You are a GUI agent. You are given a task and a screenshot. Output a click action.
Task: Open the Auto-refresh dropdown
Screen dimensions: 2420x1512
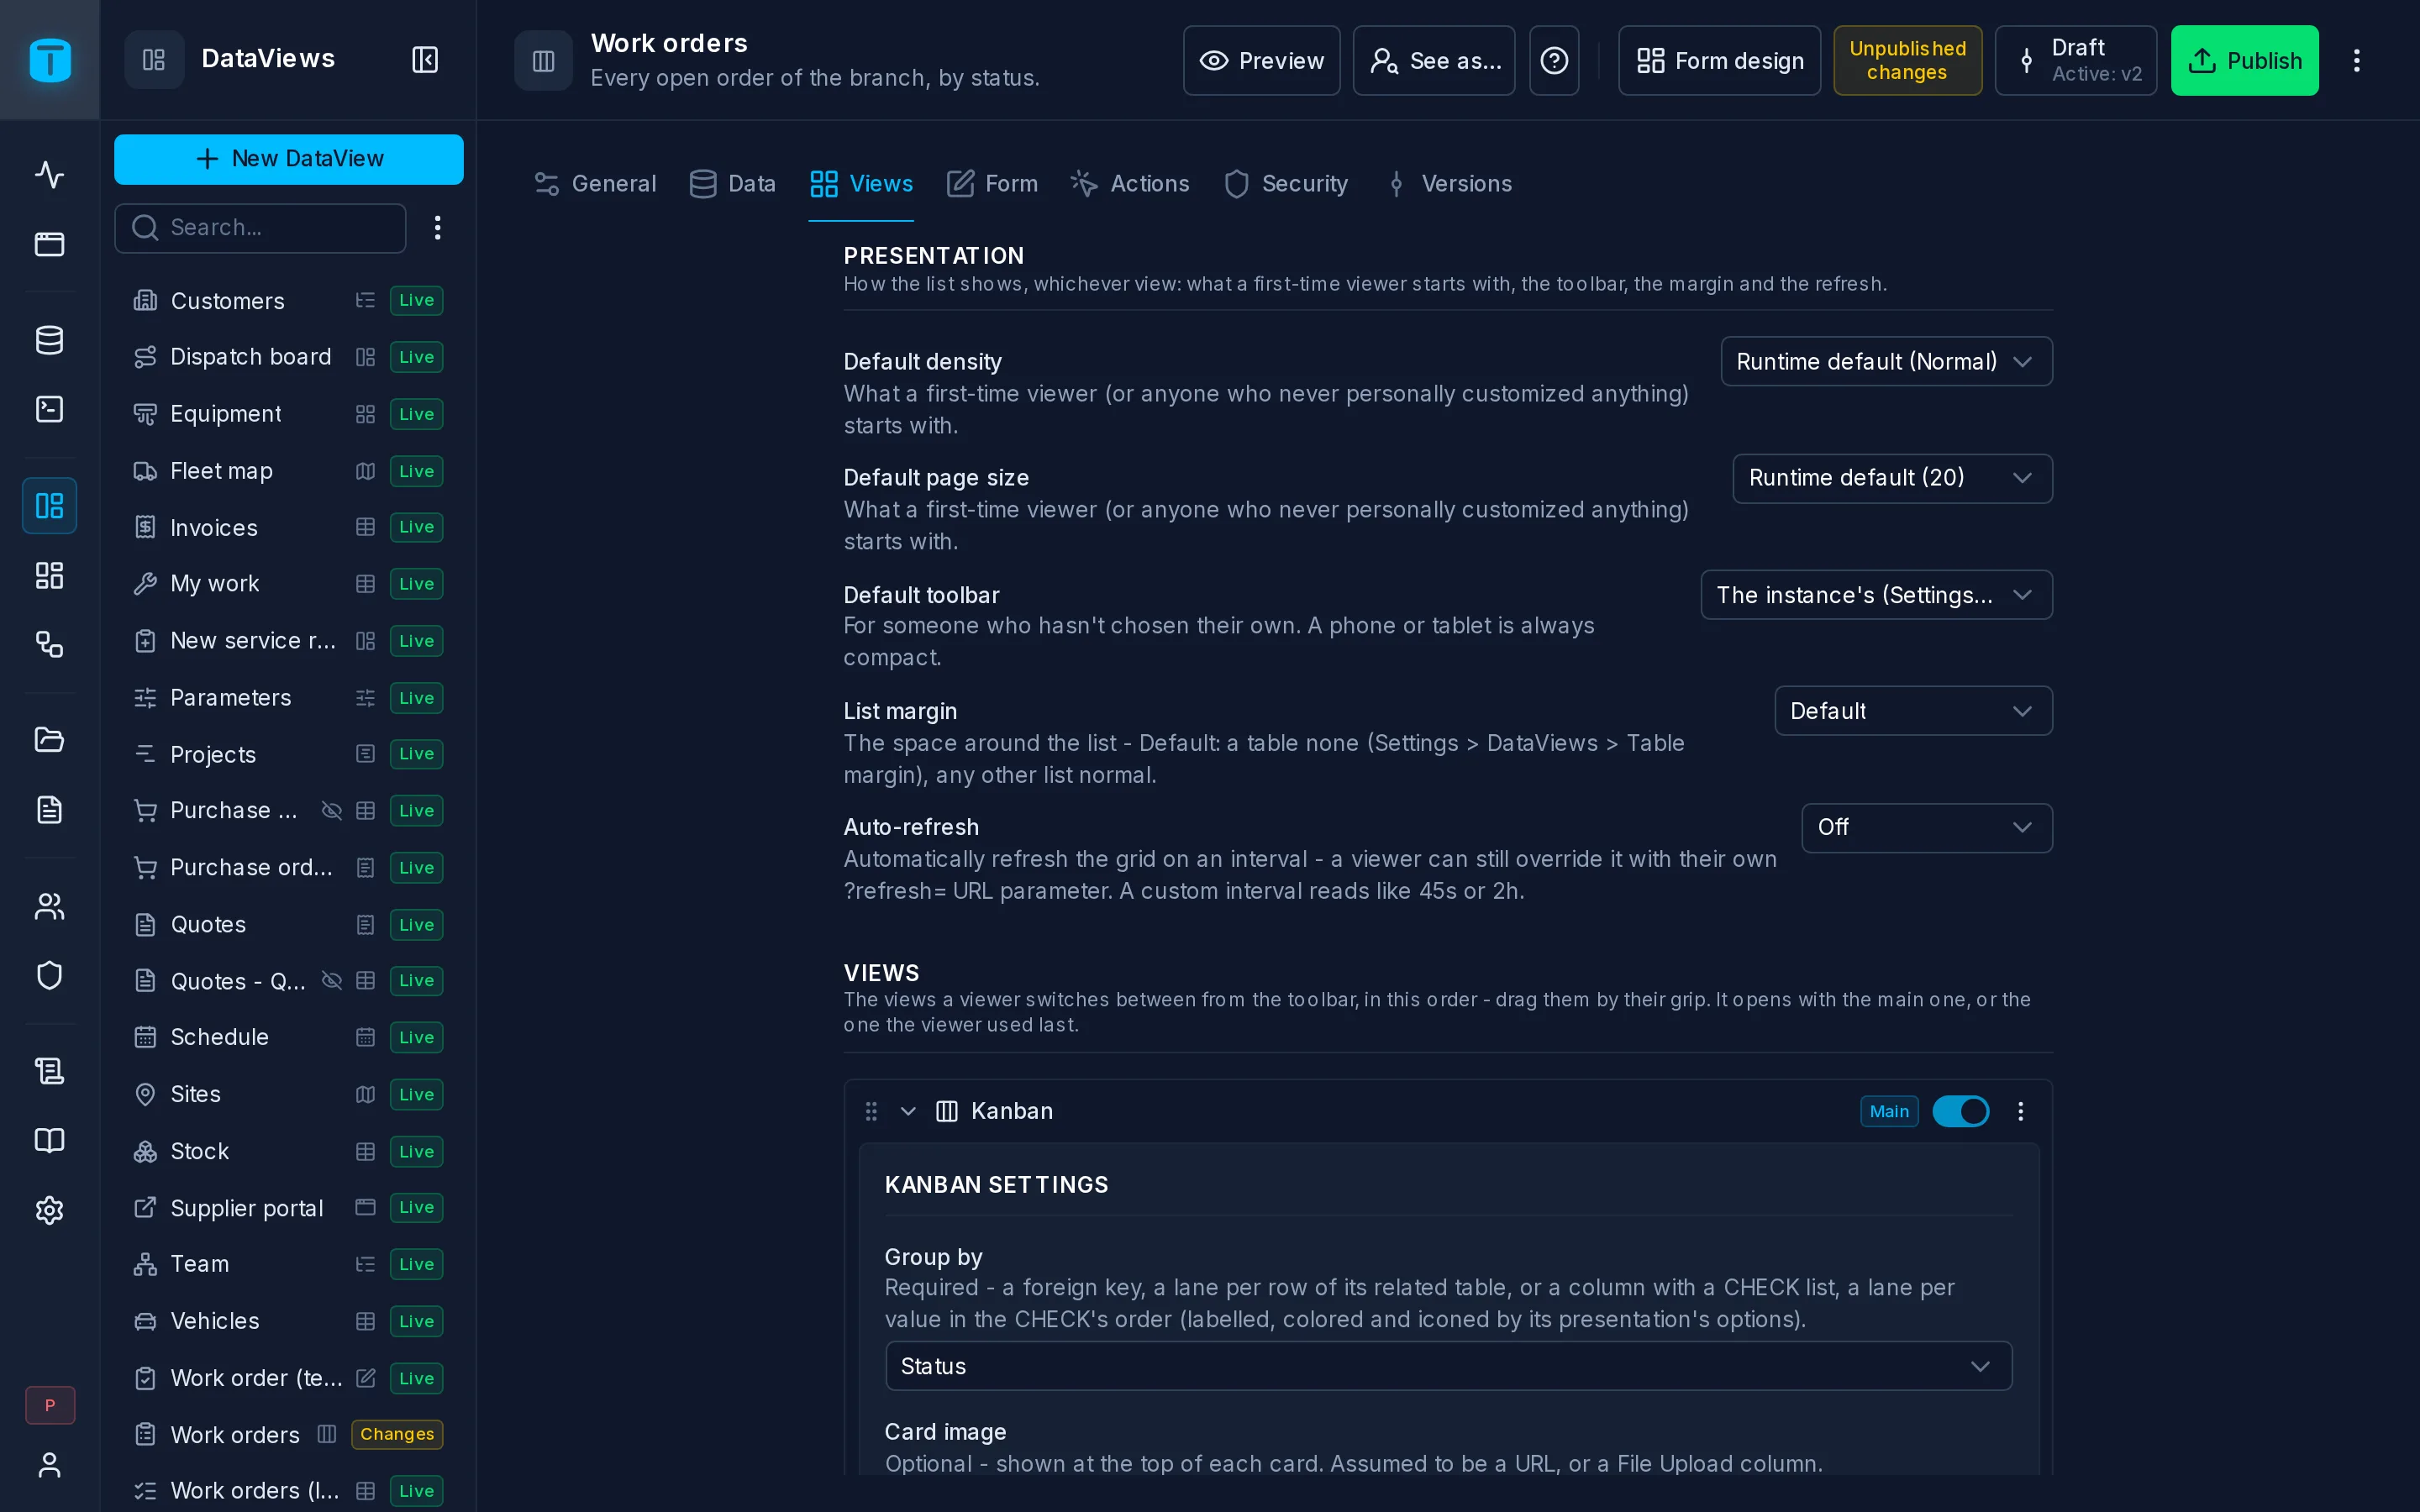pyautogui.click(x=1927, y=828)
